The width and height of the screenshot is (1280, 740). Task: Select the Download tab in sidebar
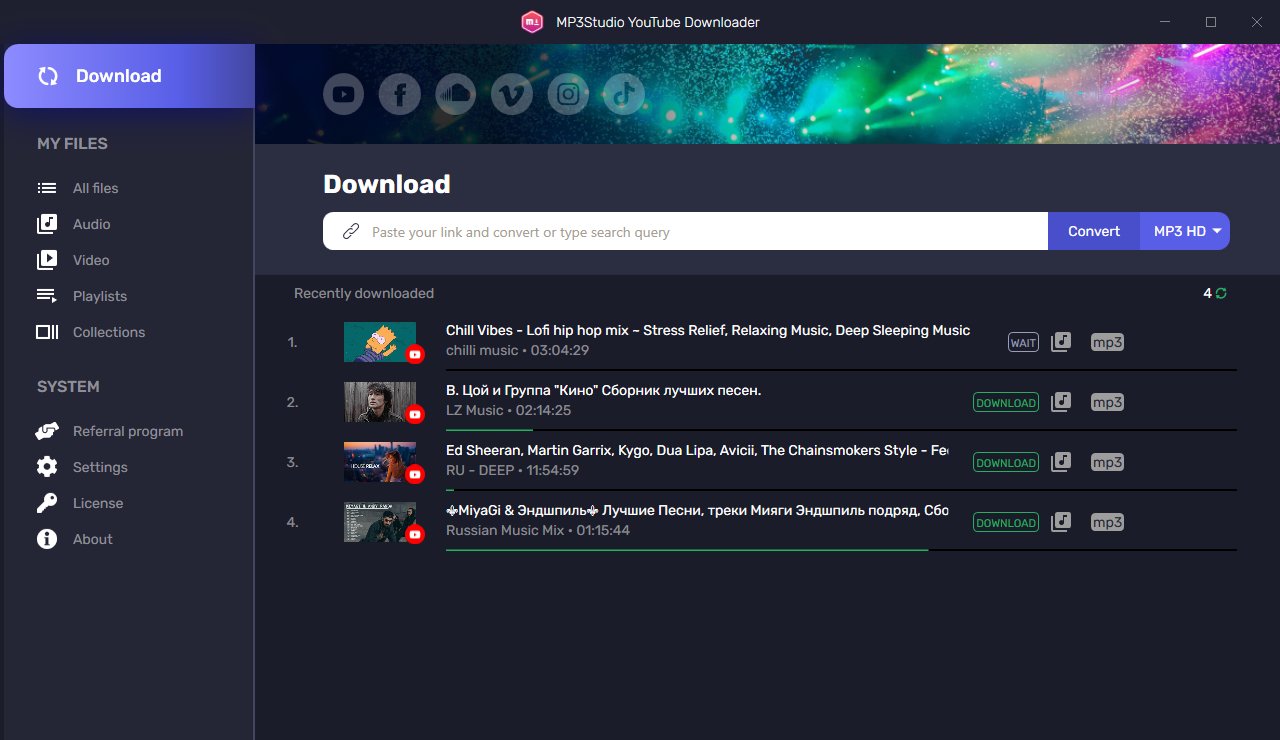[129, 76]
